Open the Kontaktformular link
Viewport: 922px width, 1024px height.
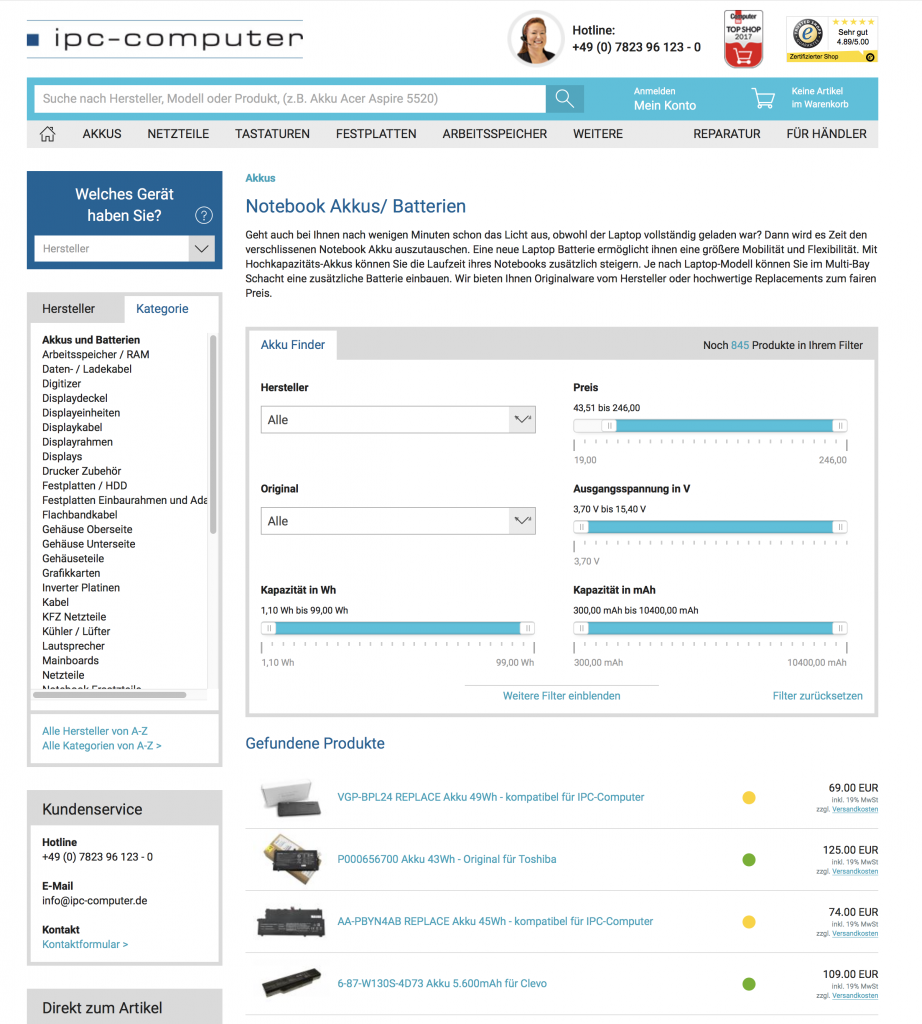point(85,944)
